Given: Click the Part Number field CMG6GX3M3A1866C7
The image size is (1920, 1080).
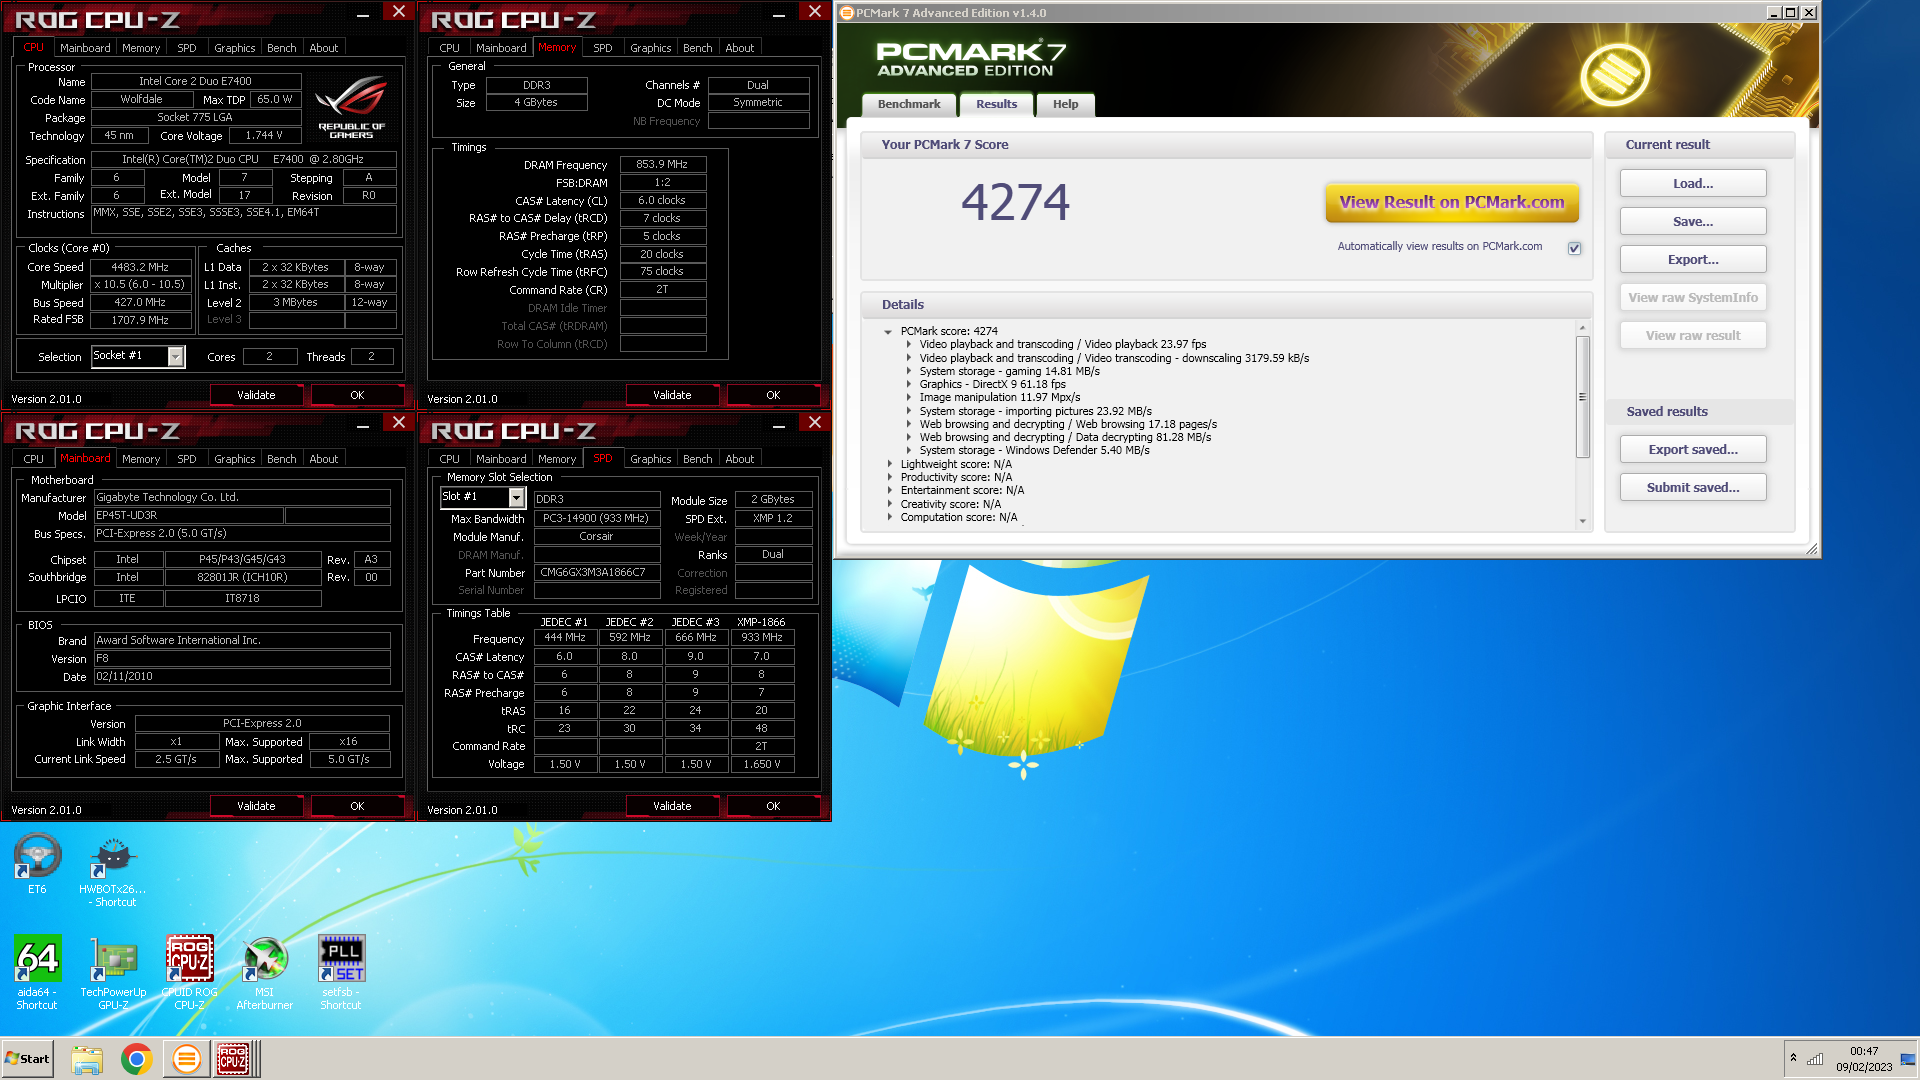Looking at the screenshot, I should [597, 573].
